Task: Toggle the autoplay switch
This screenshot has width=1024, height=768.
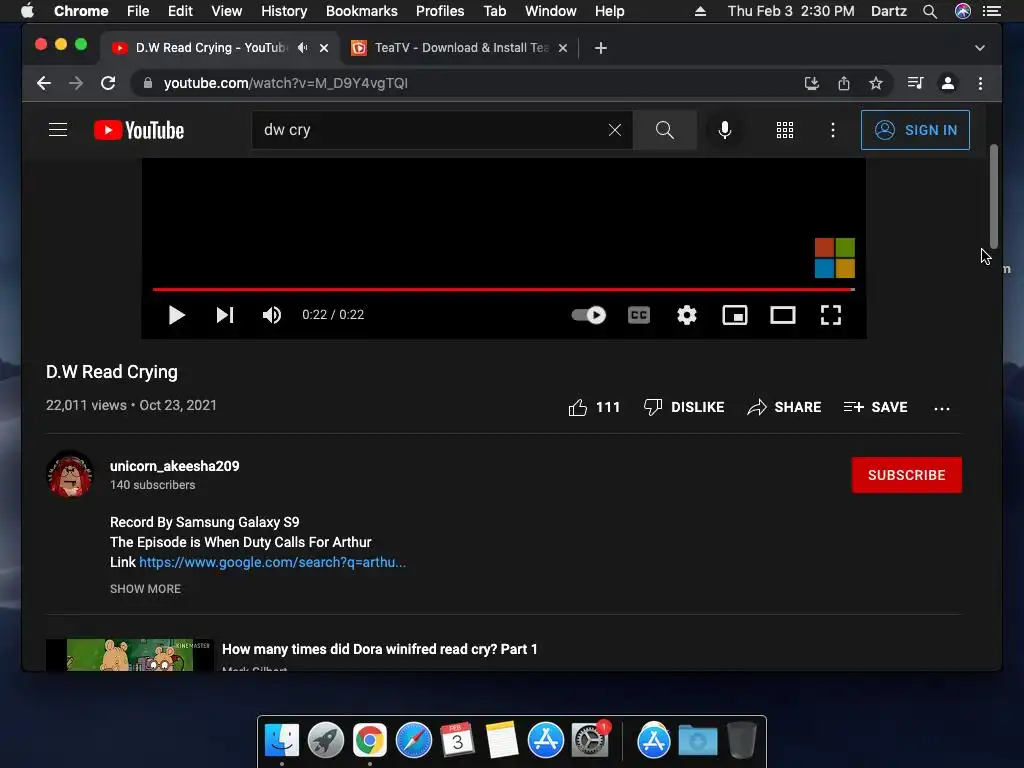Action: [x=588, y=315]
